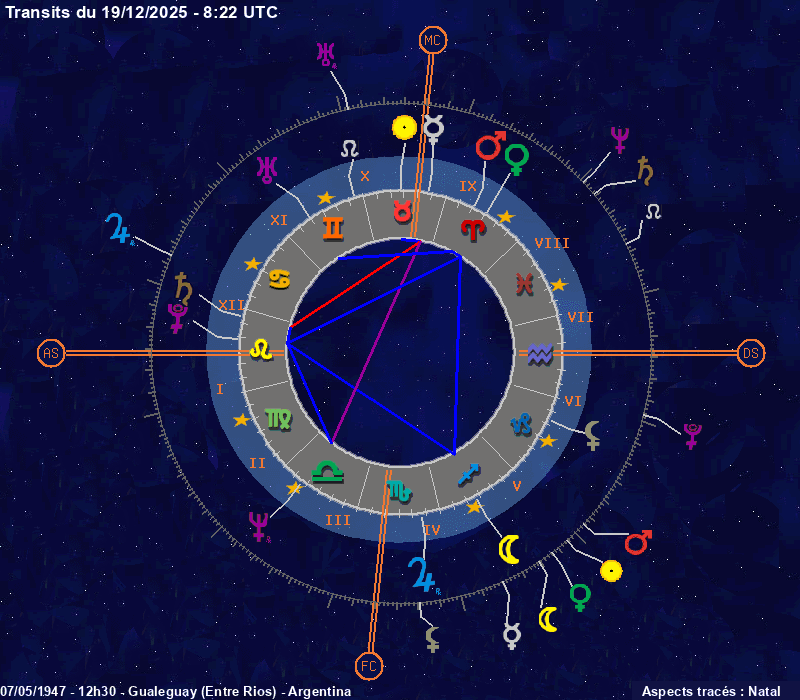
Task: Select the blue Sagittarius arrow sign
Action: coord(468,472)
